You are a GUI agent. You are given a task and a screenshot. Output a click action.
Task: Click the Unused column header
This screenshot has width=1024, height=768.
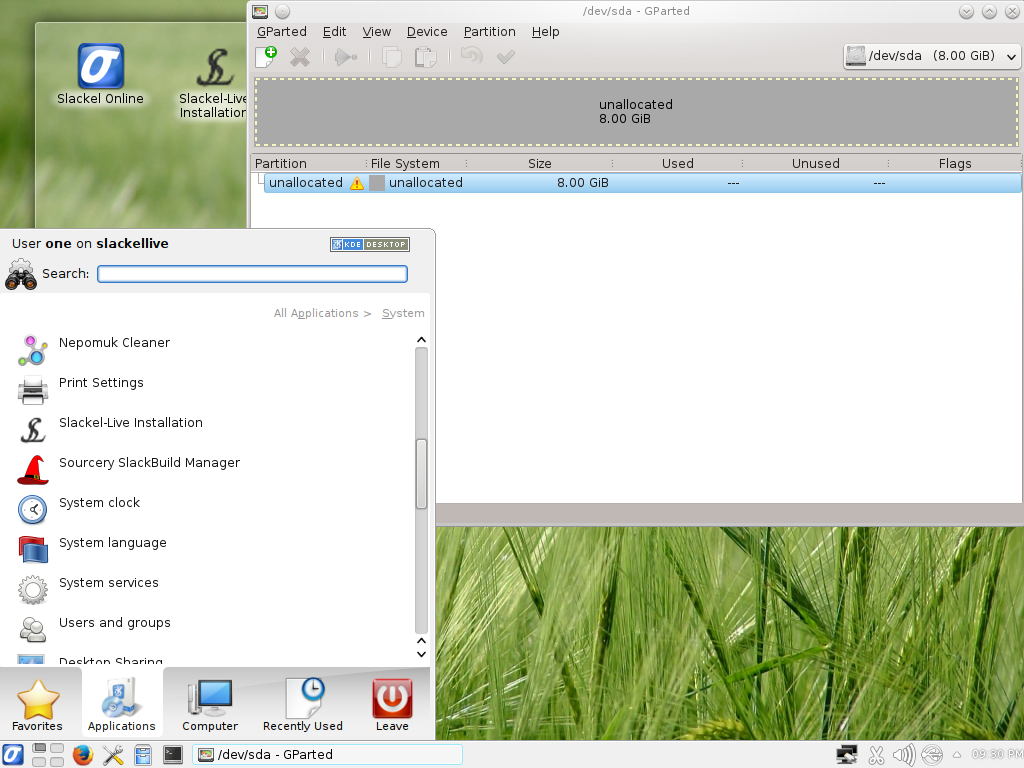click(x=816, y=163)
